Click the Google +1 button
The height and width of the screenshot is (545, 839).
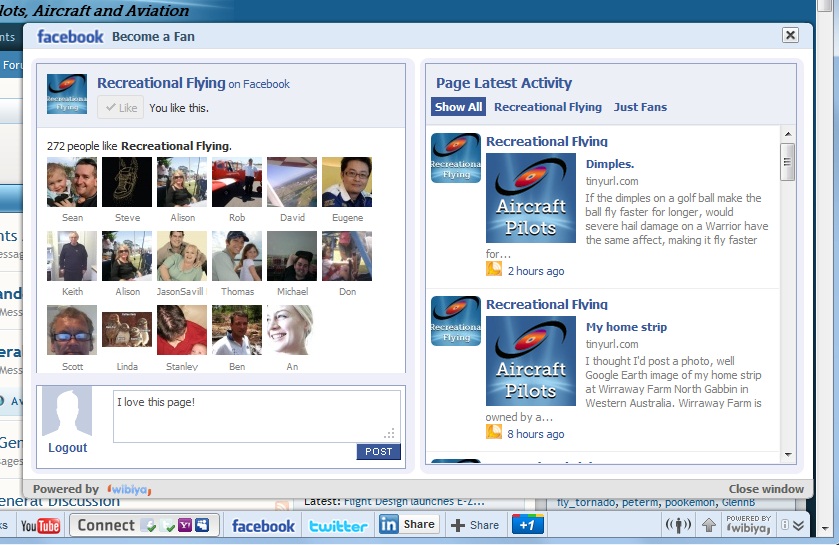528,525
